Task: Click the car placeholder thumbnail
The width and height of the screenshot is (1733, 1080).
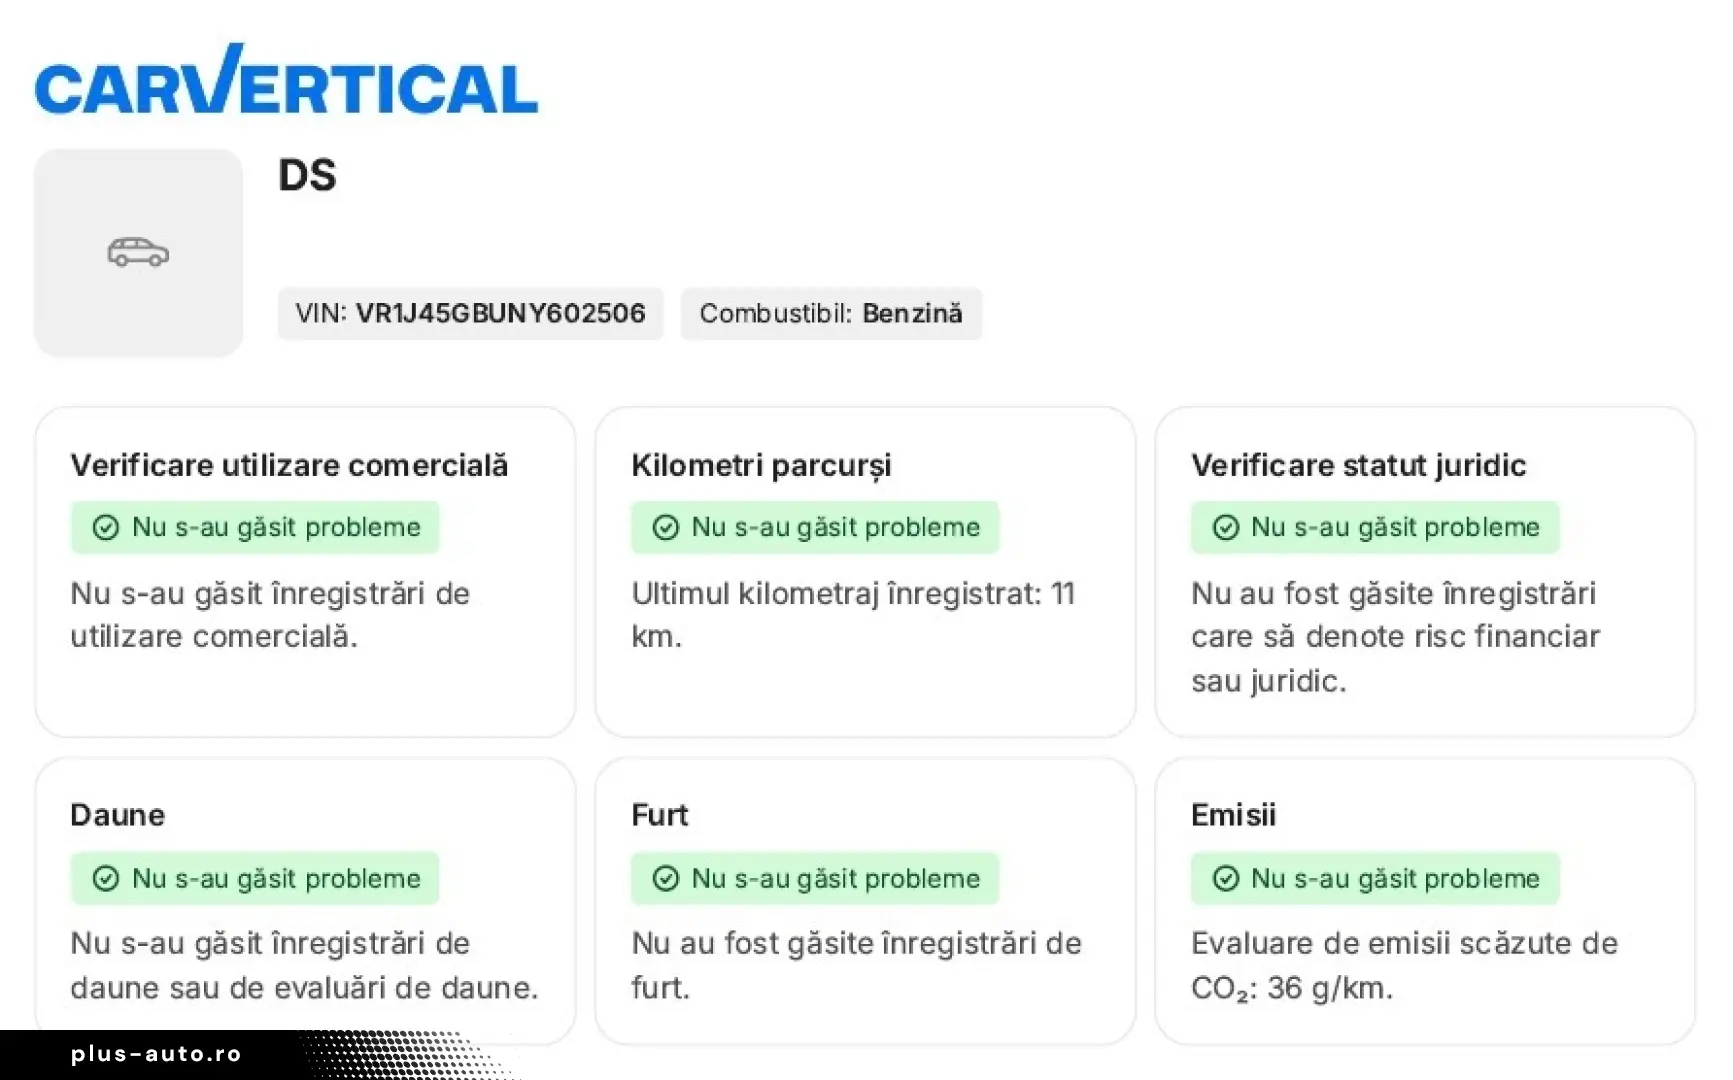Action: pos(138,253)
